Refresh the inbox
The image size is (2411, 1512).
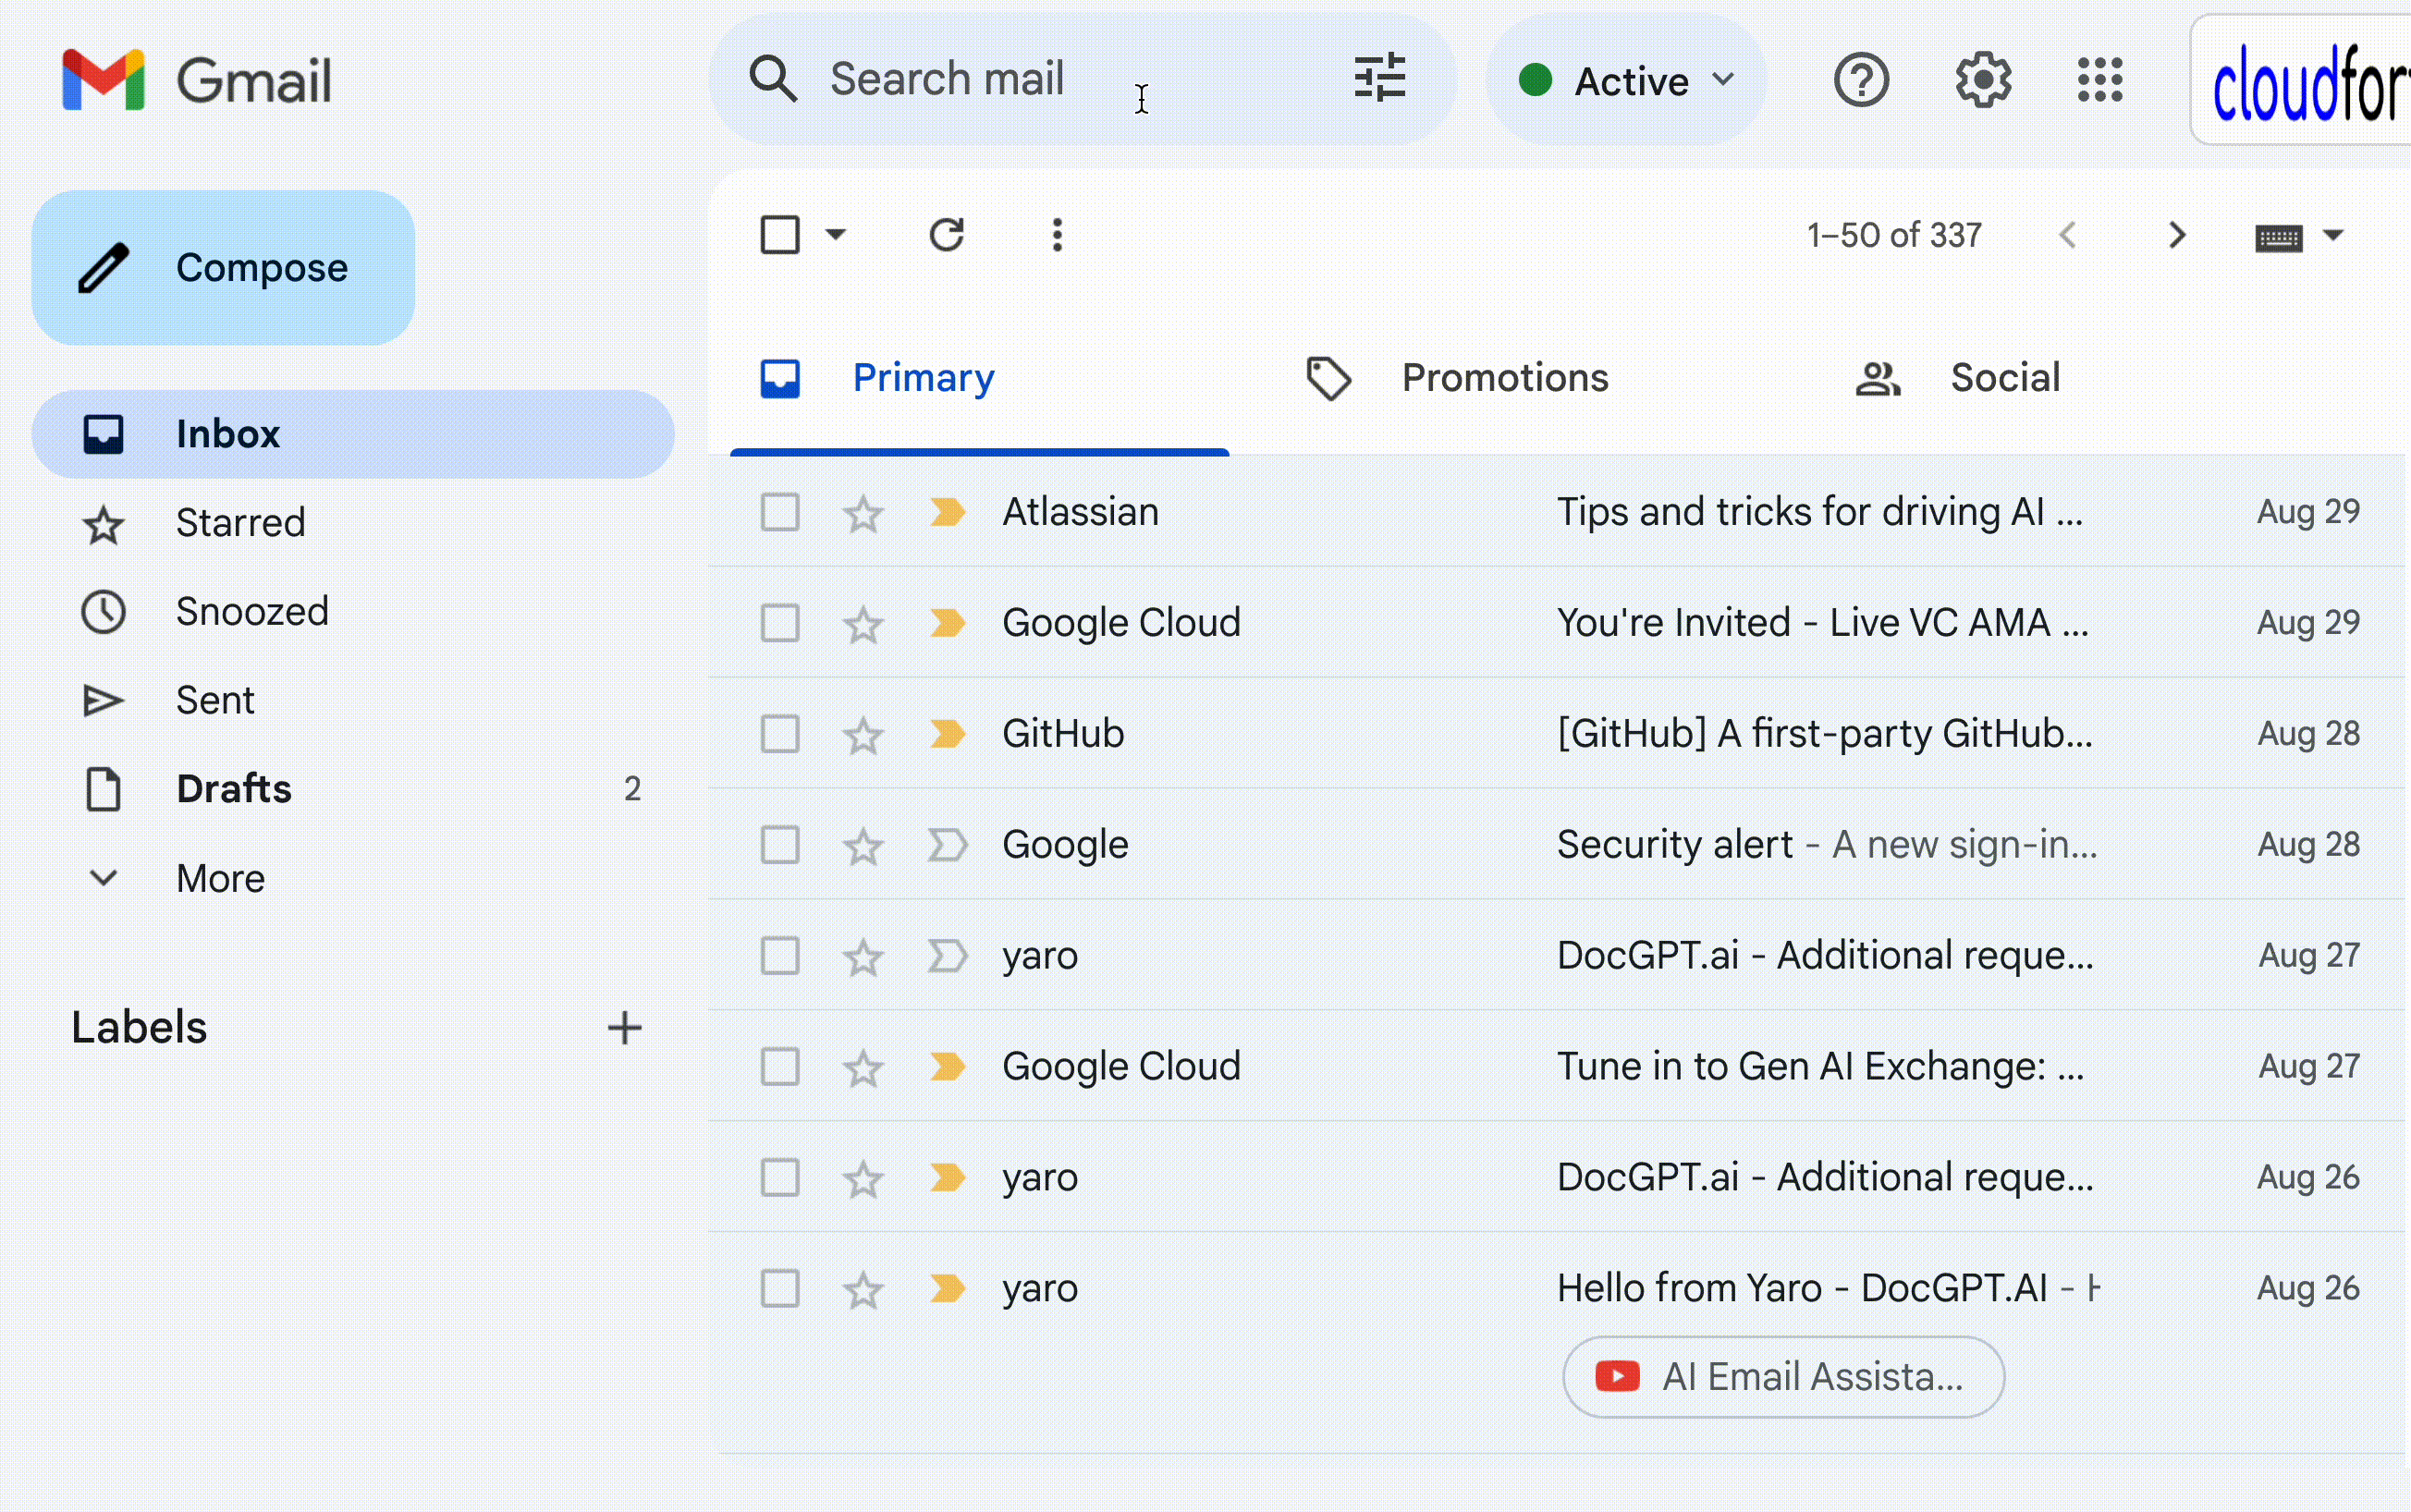point(946,235)
